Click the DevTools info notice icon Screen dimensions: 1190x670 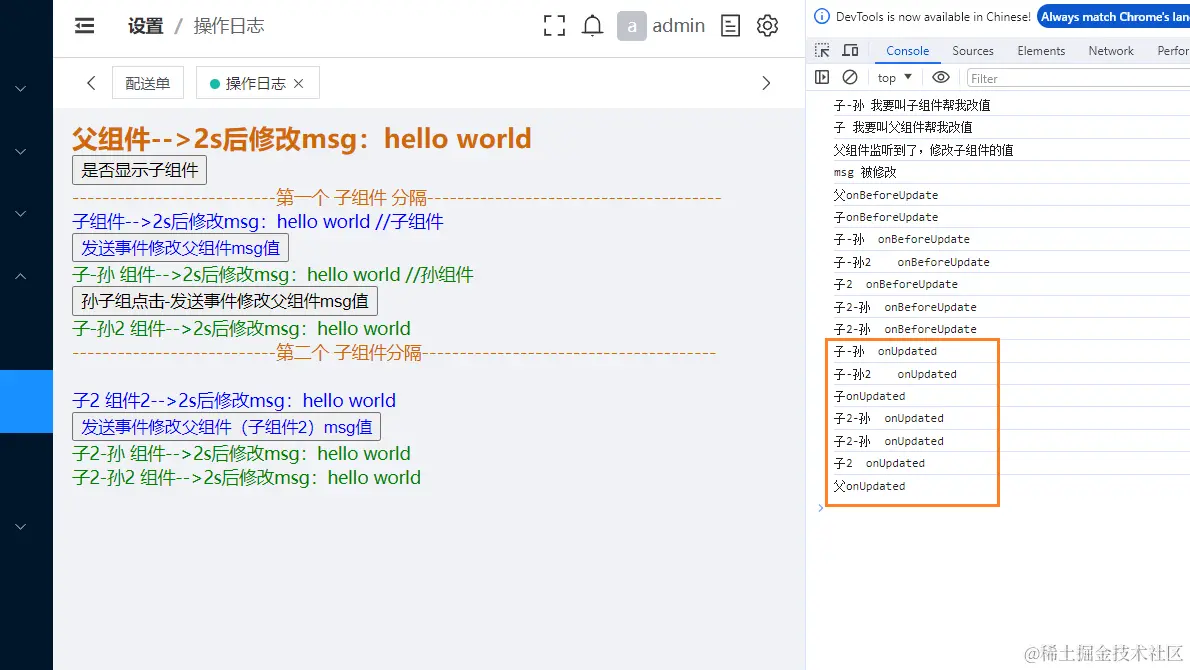pyautogui.click(x=822, y=16)
